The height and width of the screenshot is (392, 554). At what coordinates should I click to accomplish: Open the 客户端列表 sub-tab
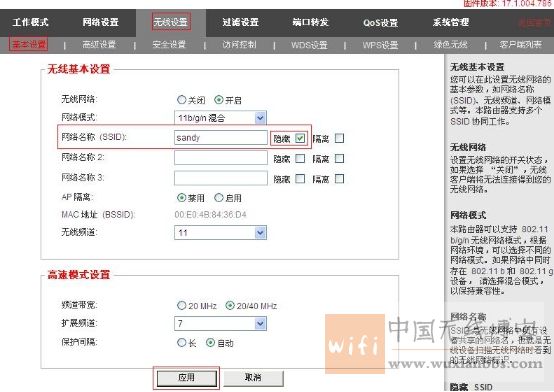click(x=520, y=45)
